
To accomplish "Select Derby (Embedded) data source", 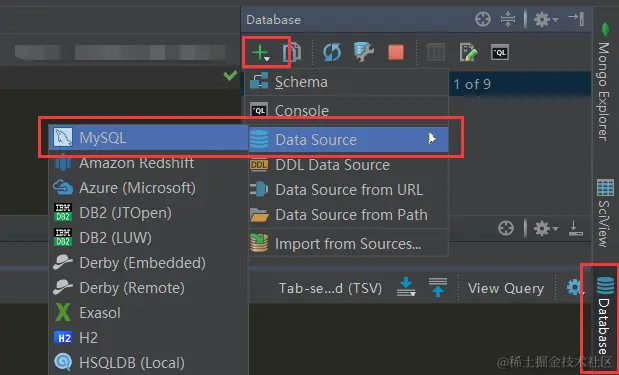I will (148, 263).
